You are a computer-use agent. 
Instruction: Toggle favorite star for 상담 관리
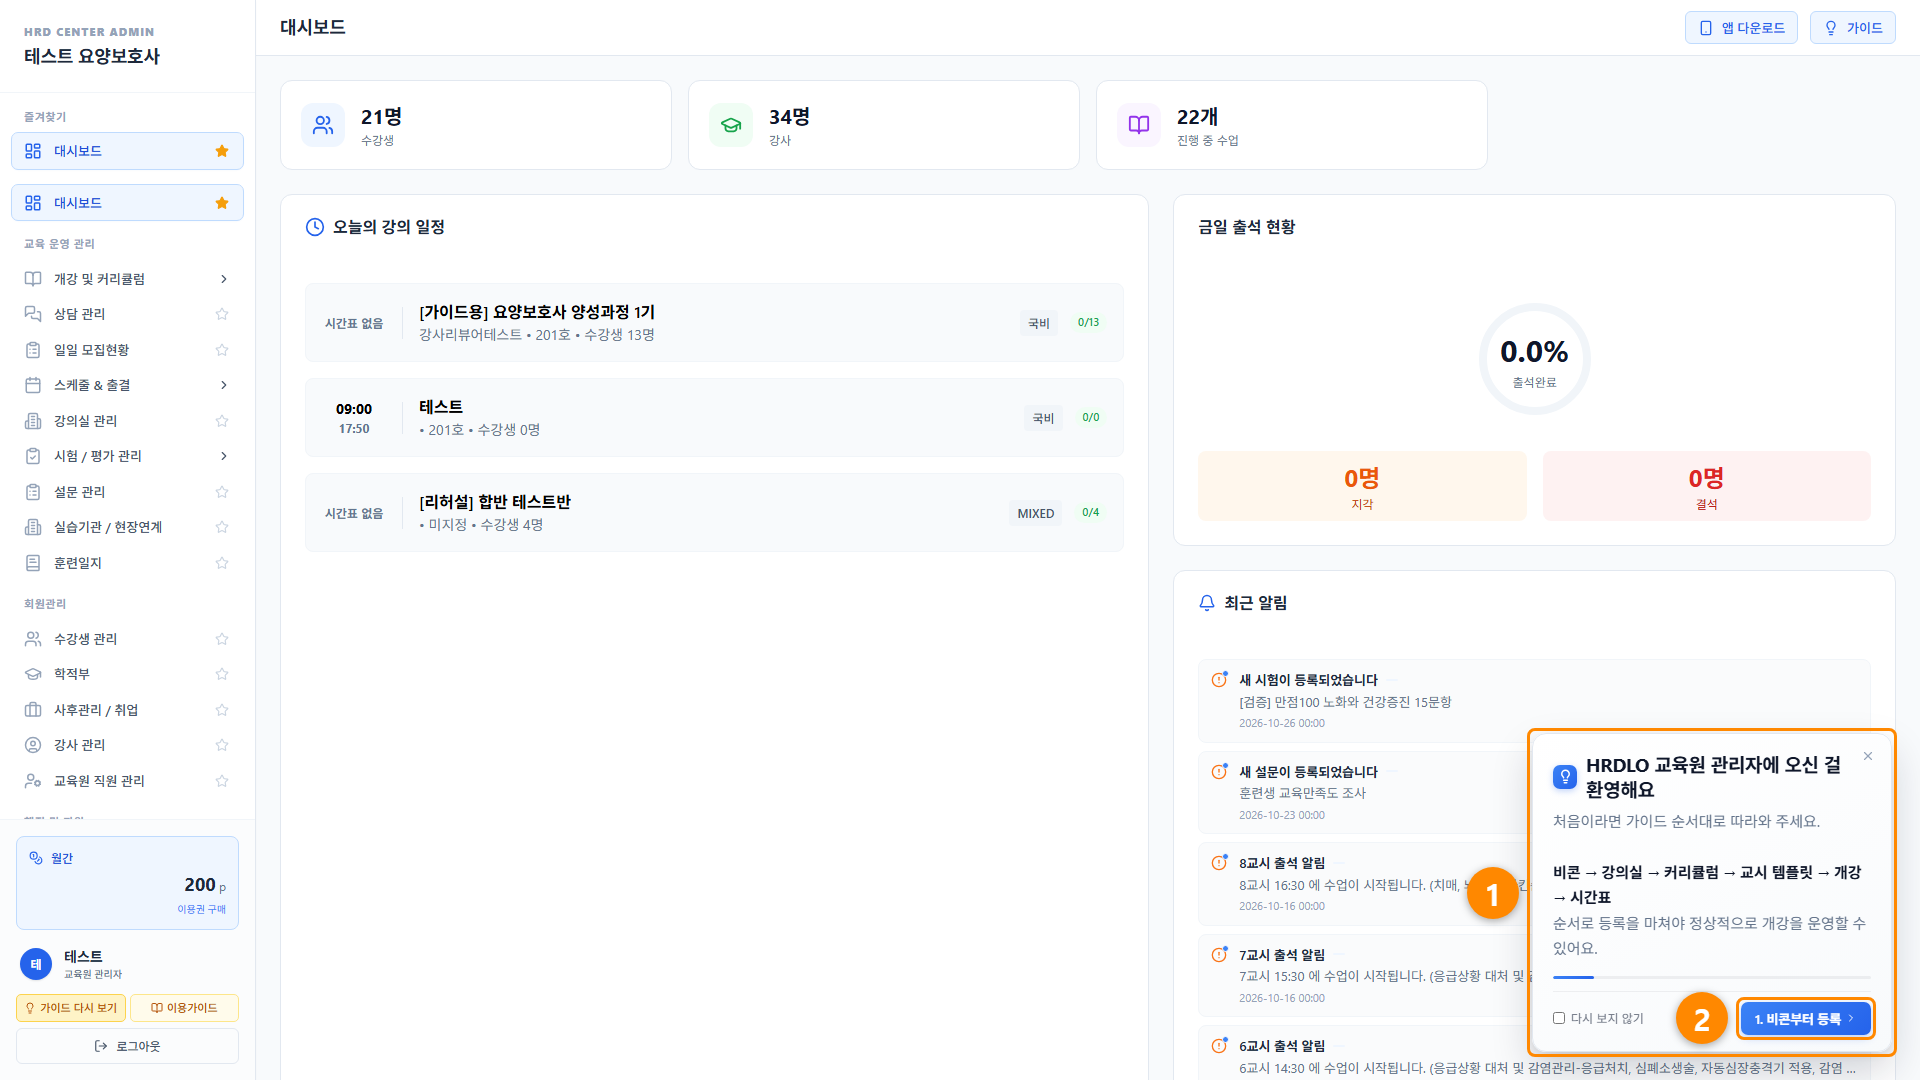point(222,314)
